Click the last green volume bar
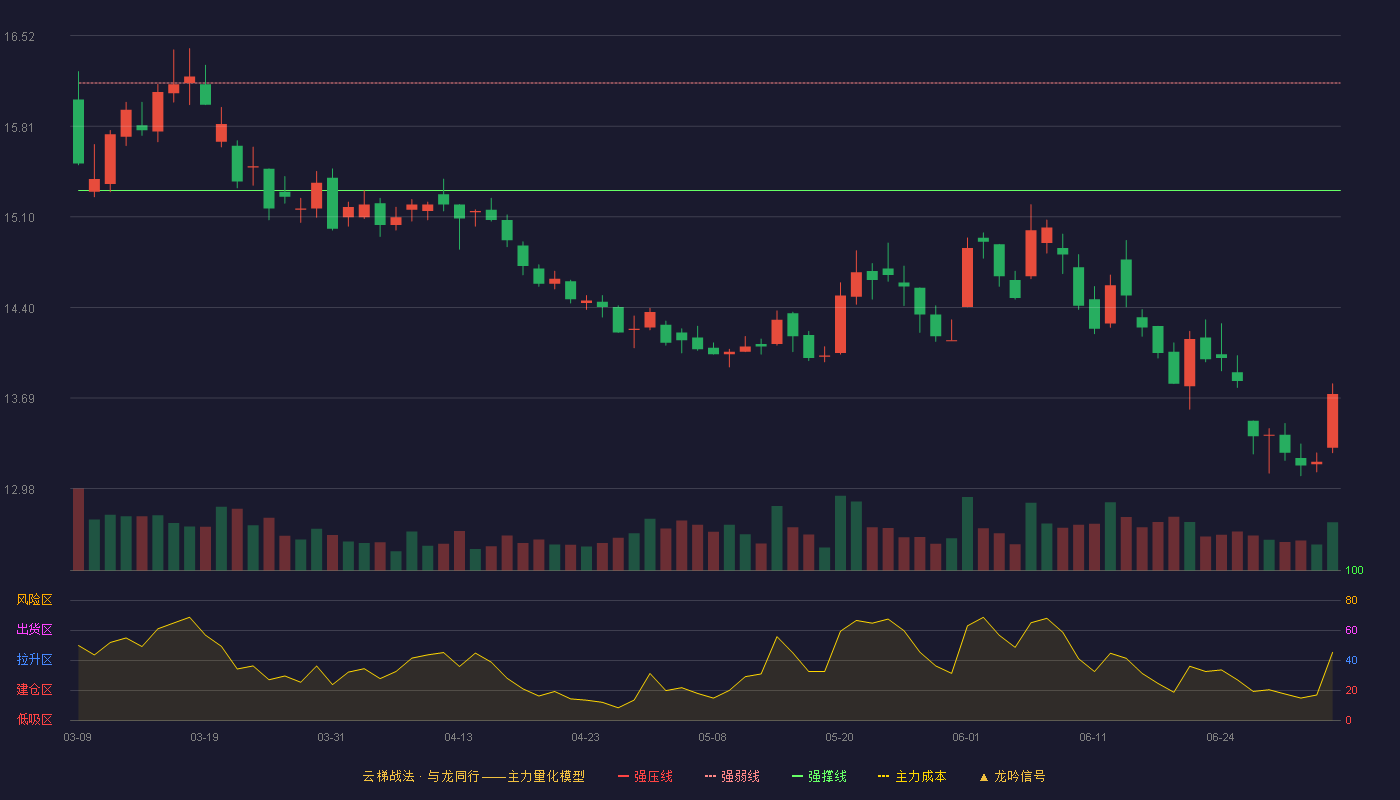This screenshot has height=800, width=1400. pyautogui.click(x=1332, y=546)
